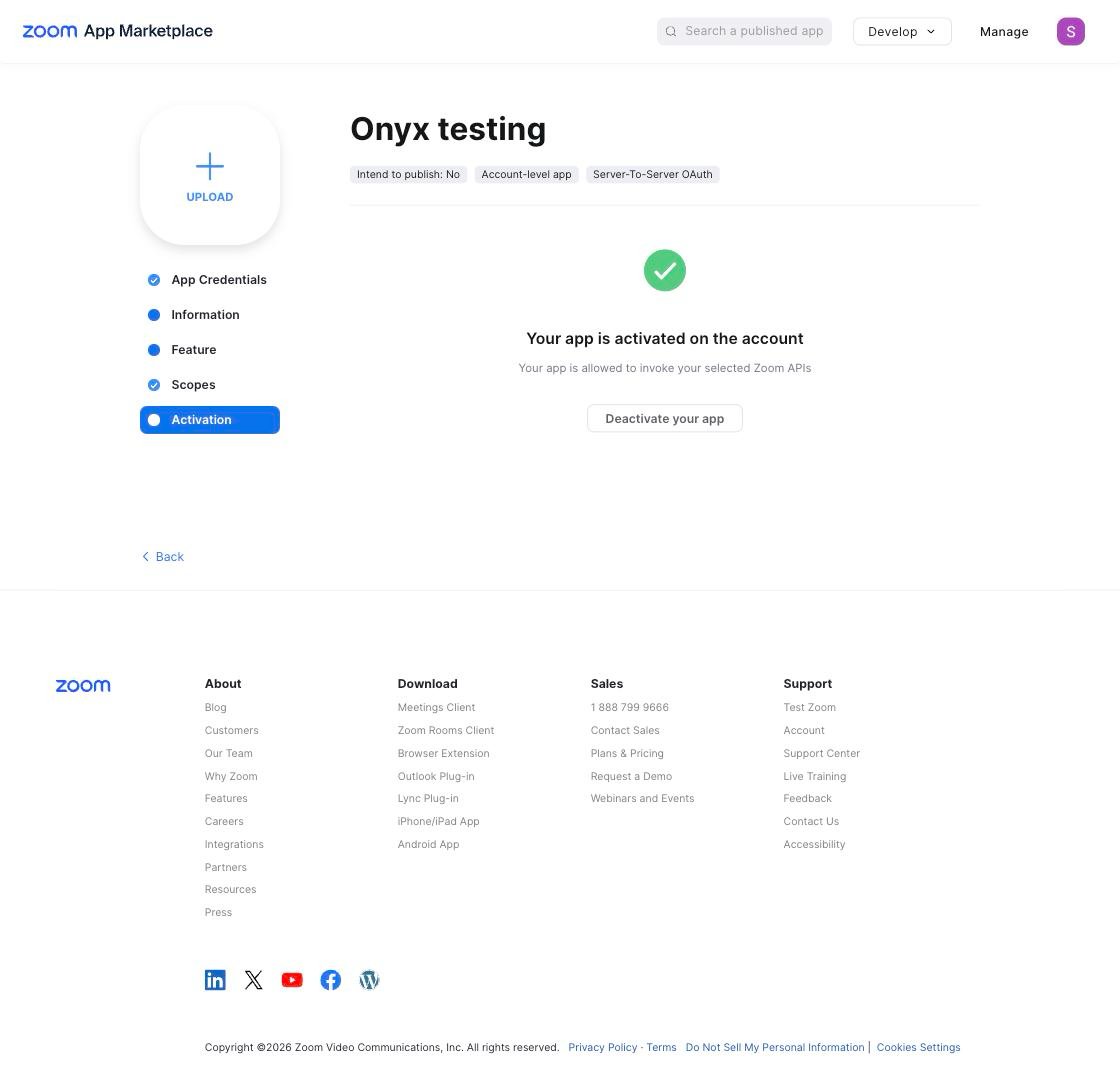Image resolution: width=1120 pixels, height=1078 pixels.
Task: Open Do Not Sell My Personal Information
Action: 774,1047
